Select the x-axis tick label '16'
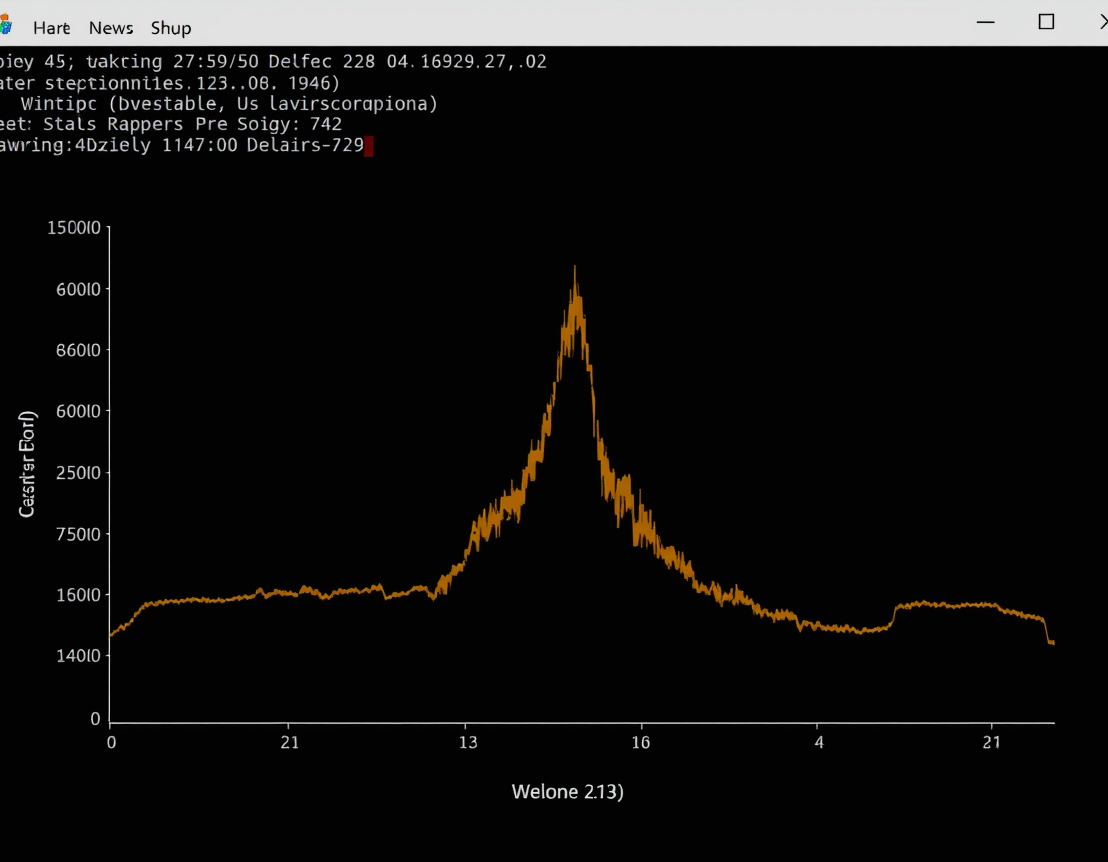Screen dimensions: 1108x862 coord(641,743)
